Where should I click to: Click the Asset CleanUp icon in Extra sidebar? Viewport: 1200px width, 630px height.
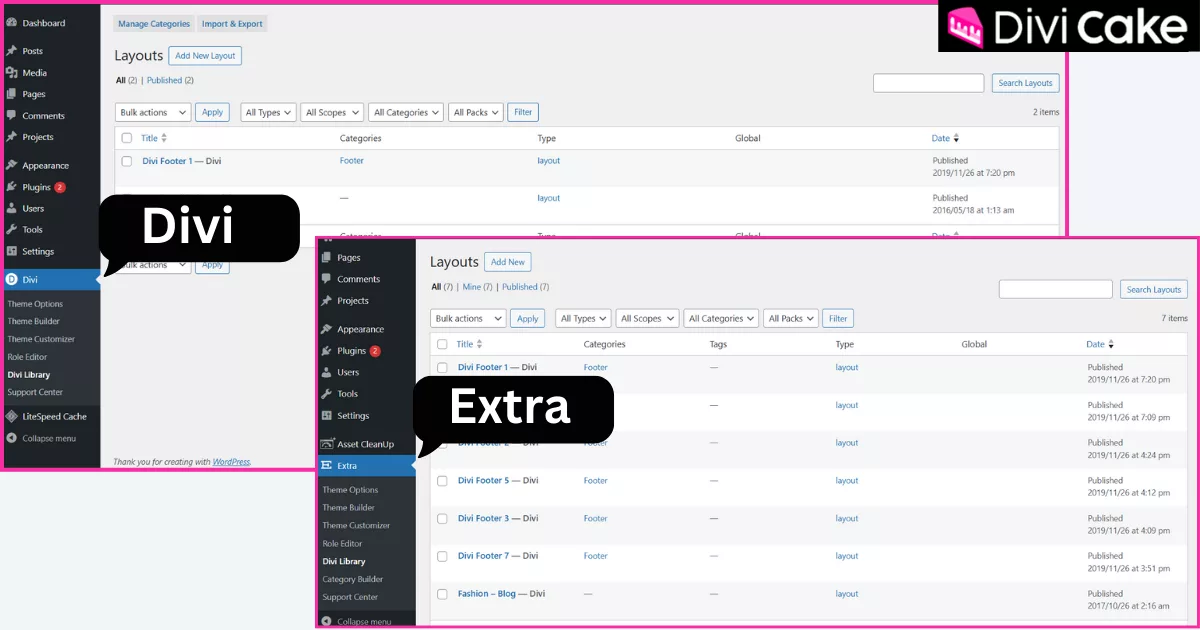327,444
